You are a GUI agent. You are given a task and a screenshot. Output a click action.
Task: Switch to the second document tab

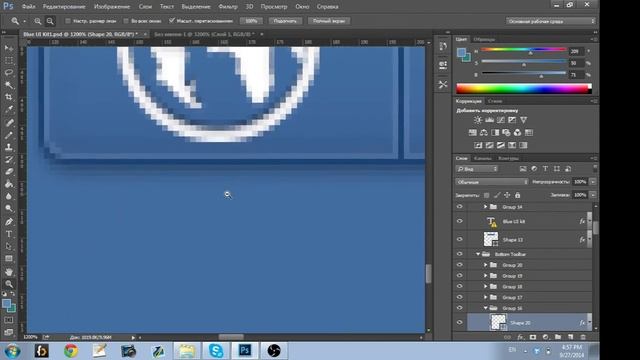pyautogui.click(x=204, y=34)
